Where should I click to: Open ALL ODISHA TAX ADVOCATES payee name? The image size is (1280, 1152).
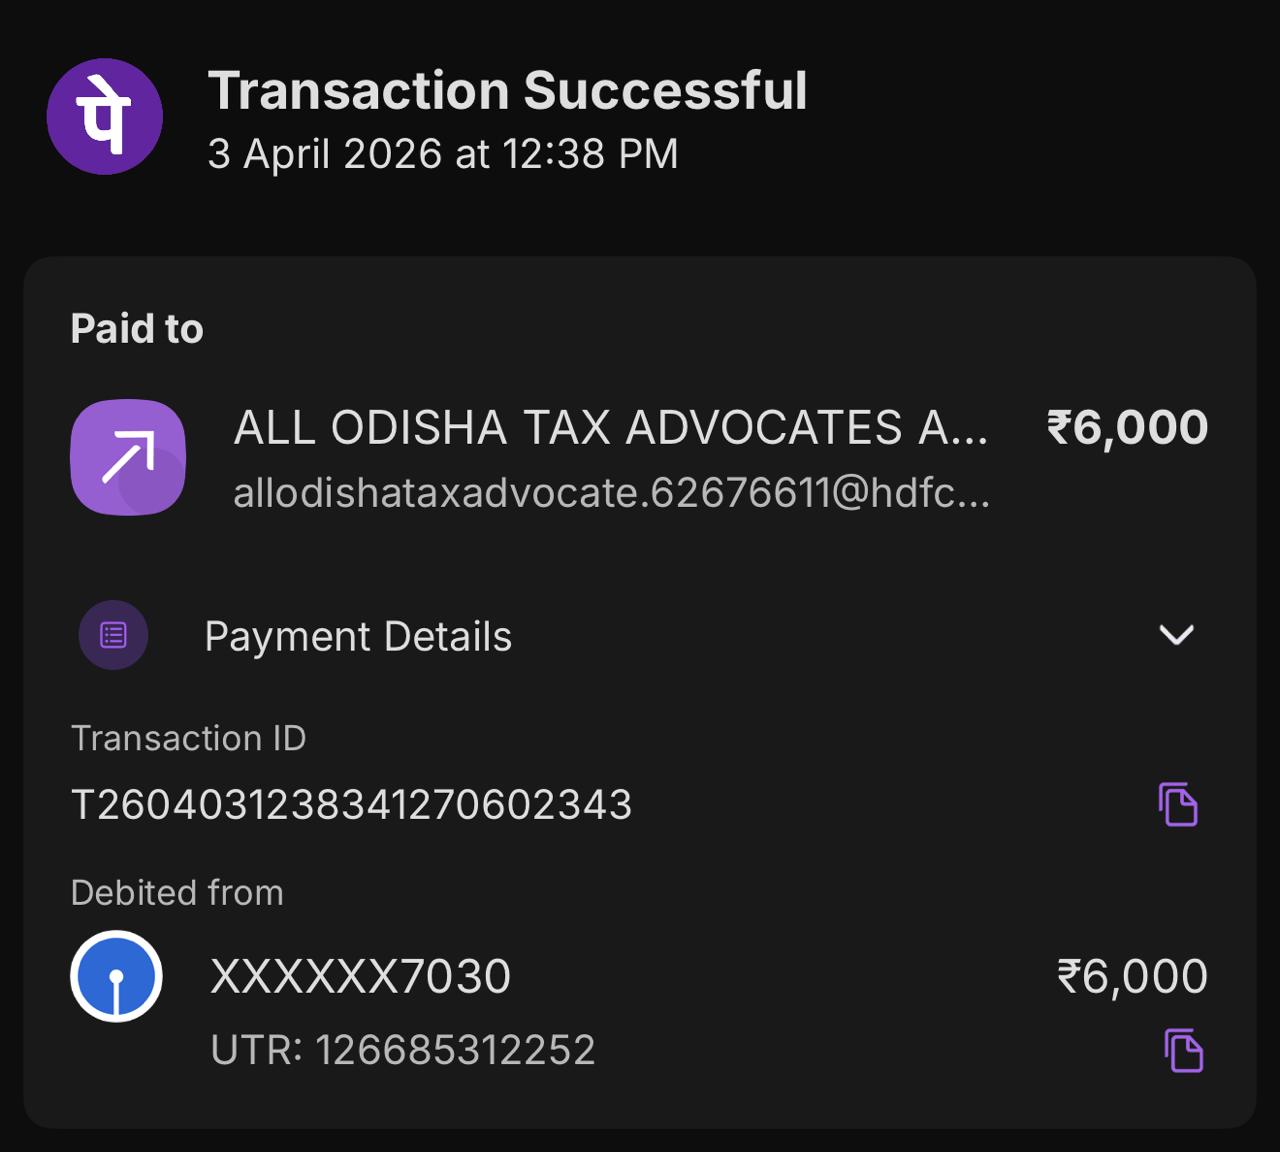610,428
